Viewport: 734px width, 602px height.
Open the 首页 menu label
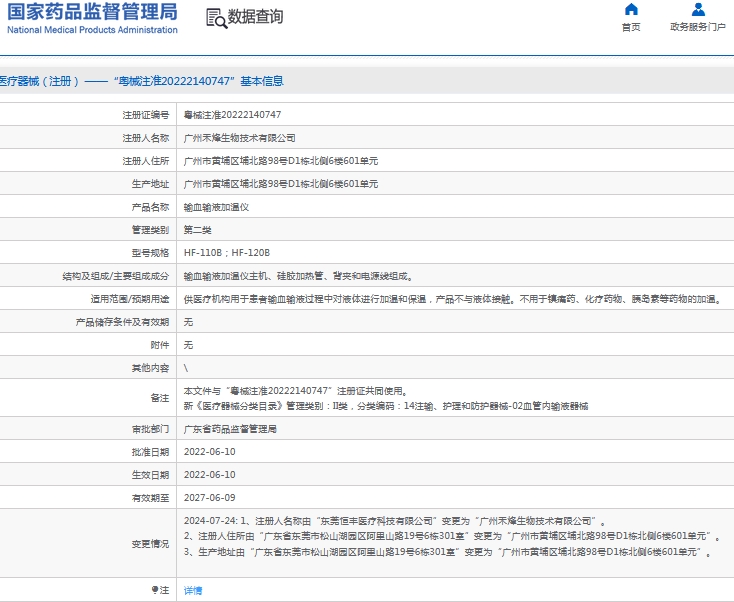(631, 28)
